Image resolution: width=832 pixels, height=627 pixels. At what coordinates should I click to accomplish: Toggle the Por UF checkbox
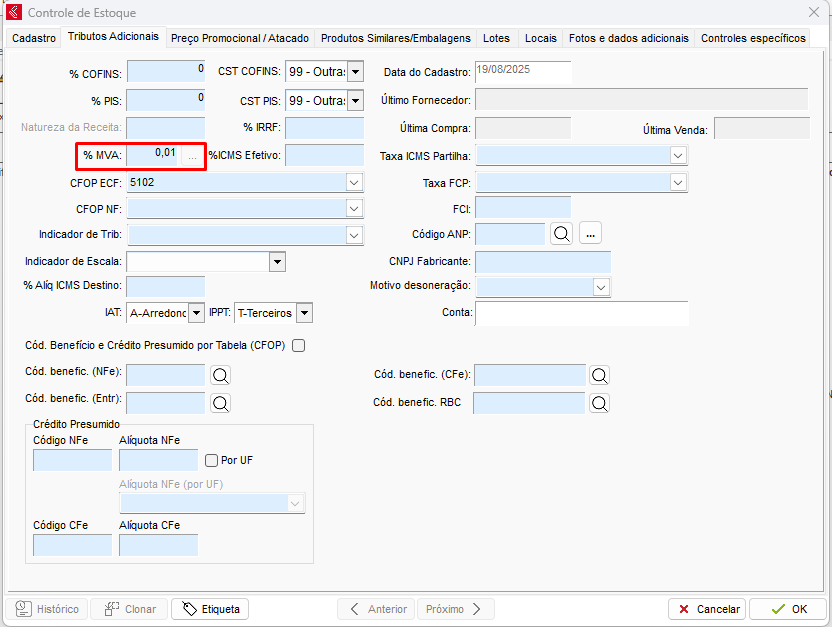pyautogui.click(x=211, y=461)
